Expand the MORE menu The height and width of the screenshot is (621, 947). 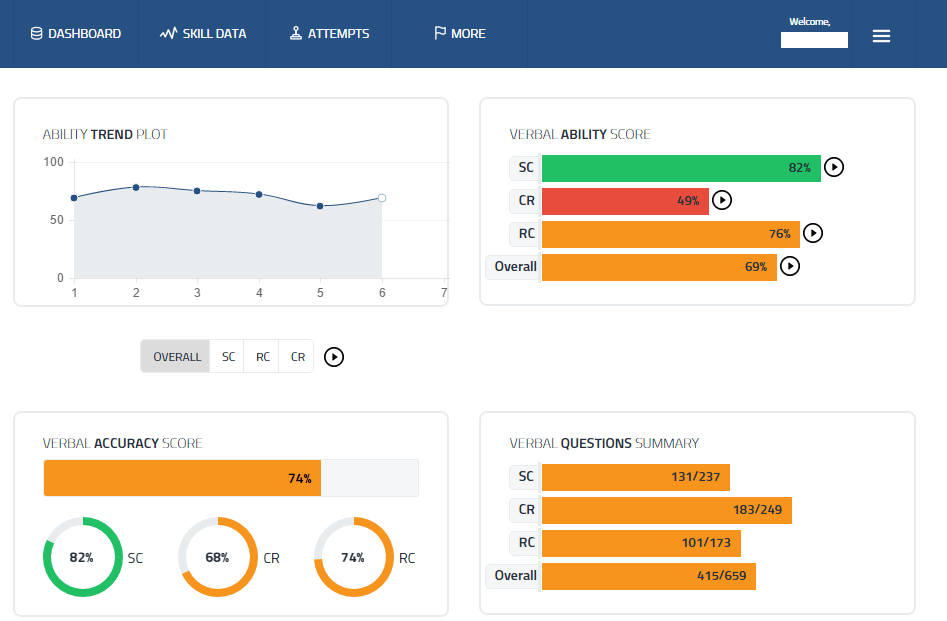[459, 34]
